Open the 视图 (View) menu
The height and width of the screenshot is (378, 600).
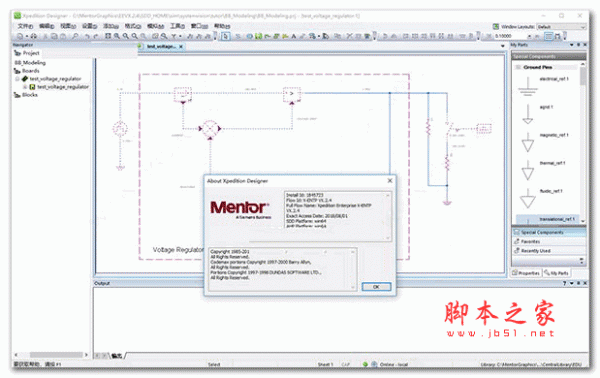point(68,26)
